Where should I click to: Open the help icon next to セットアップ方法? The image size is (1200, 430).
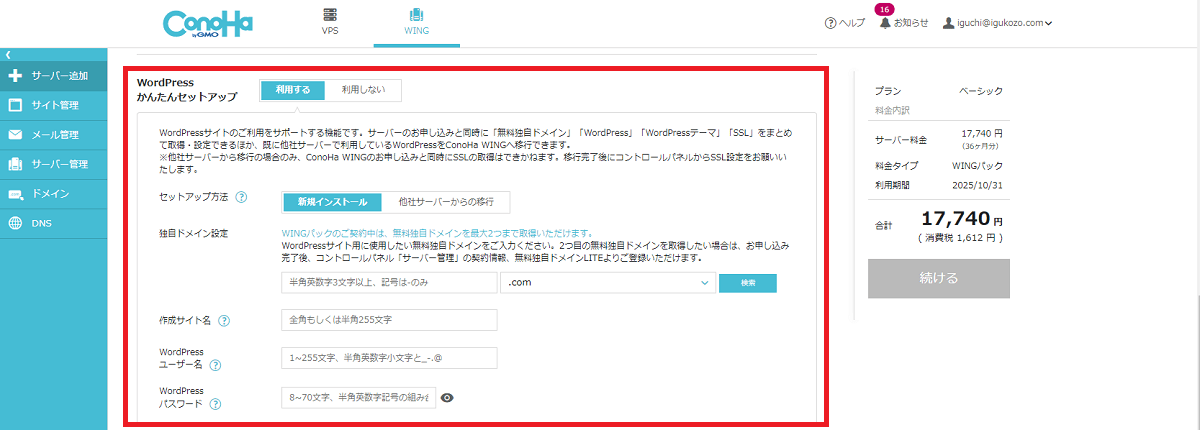(241, 198)
